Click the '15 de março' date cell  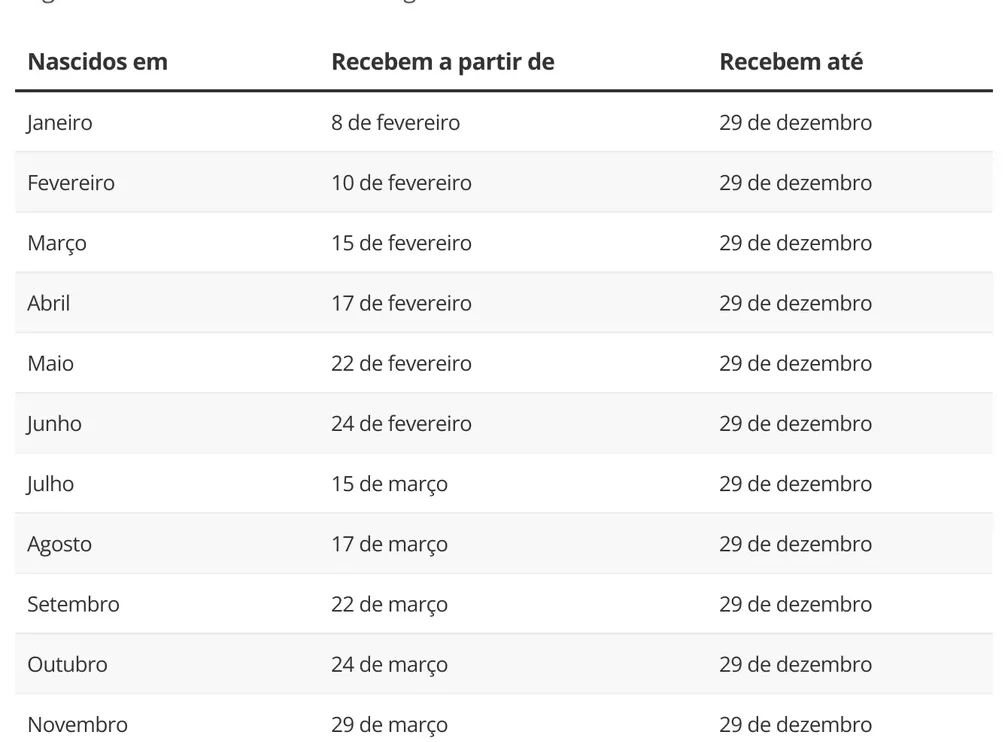pos(389,484)
